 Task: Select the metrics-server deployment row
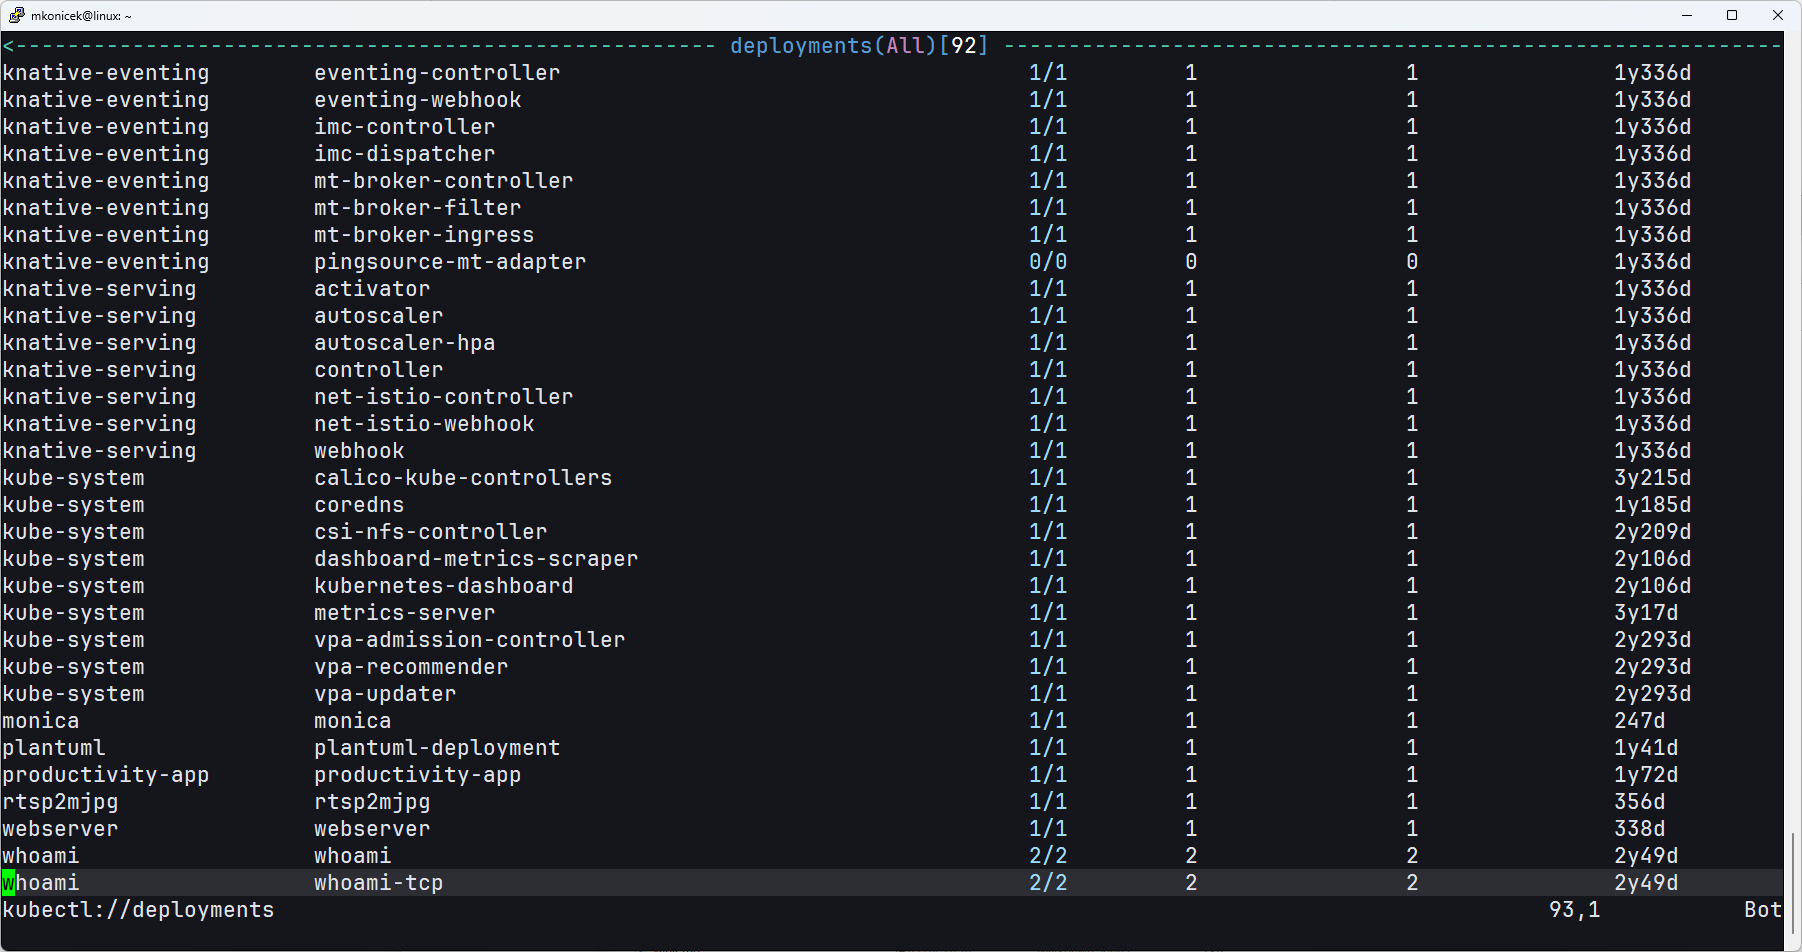tap(404, 612)
